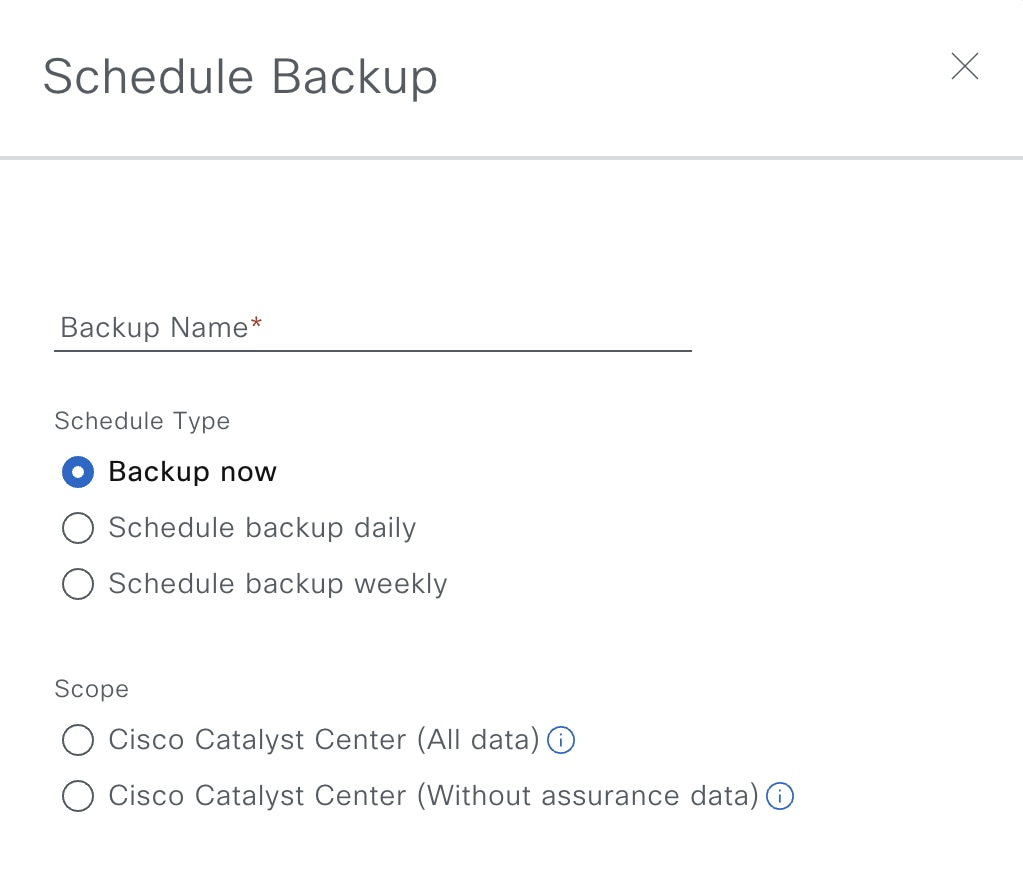The width and height of the screenshot is (1023, 874).
Task: Click the "Scope" section heading
Action: [92, 689]
